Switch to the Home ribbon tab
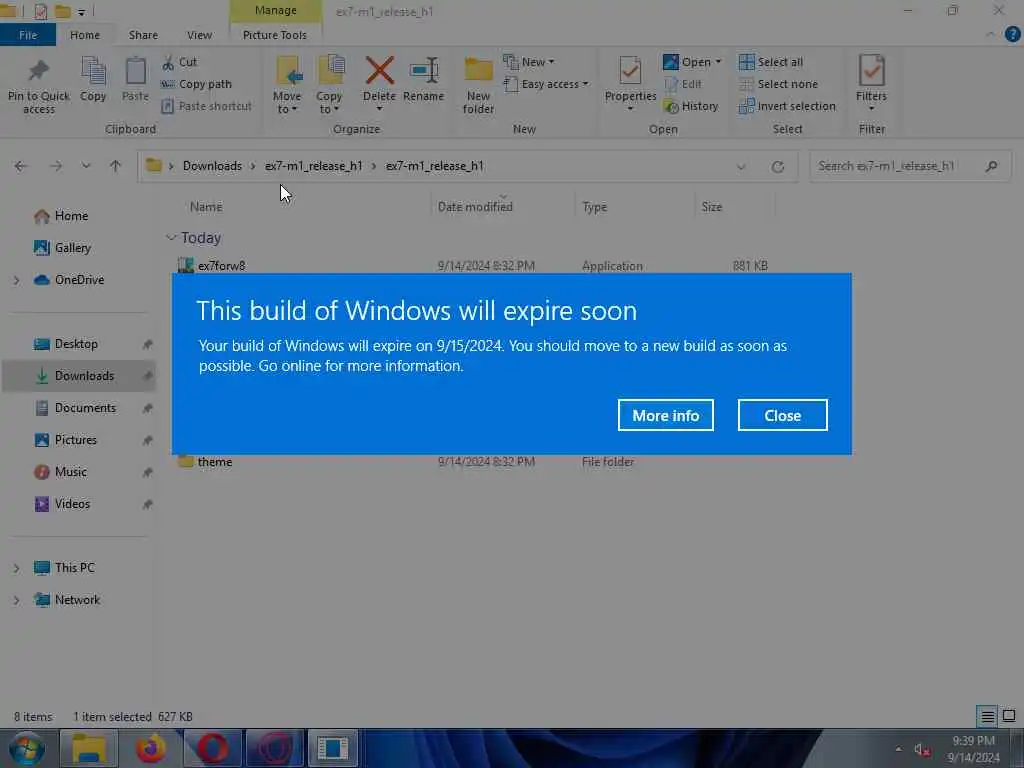The height and width of the screenshot is (768, 1024). click(x=85, y=35)
